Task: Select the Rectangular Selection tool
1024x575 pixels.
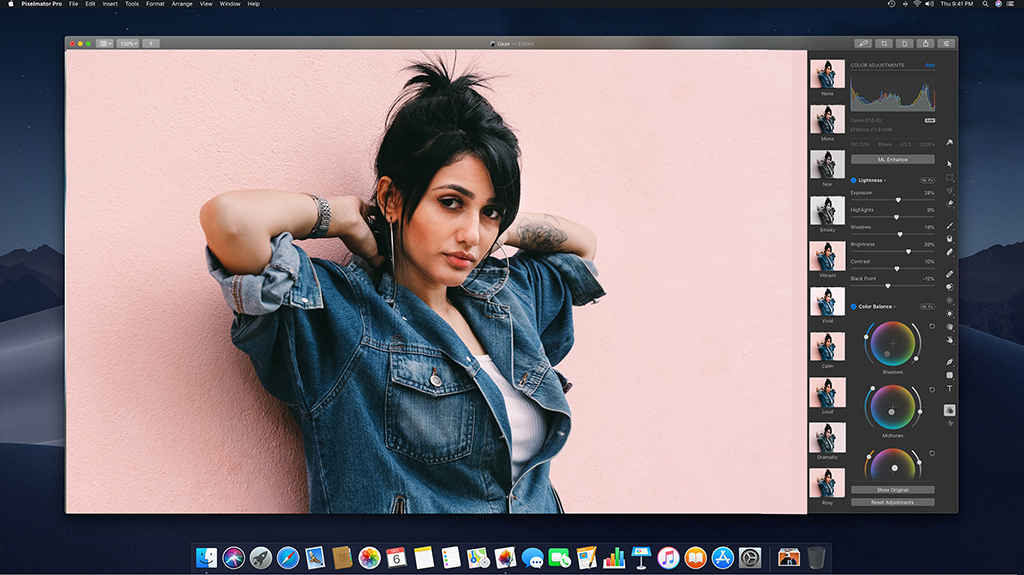Action: [x=950, y=178]
